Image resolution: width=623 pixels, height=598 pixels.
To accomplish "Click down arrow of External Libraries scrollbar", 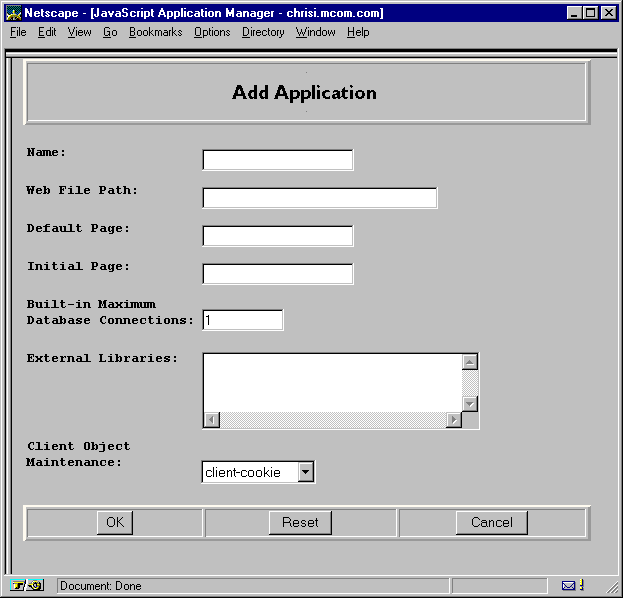I will 470,404.
